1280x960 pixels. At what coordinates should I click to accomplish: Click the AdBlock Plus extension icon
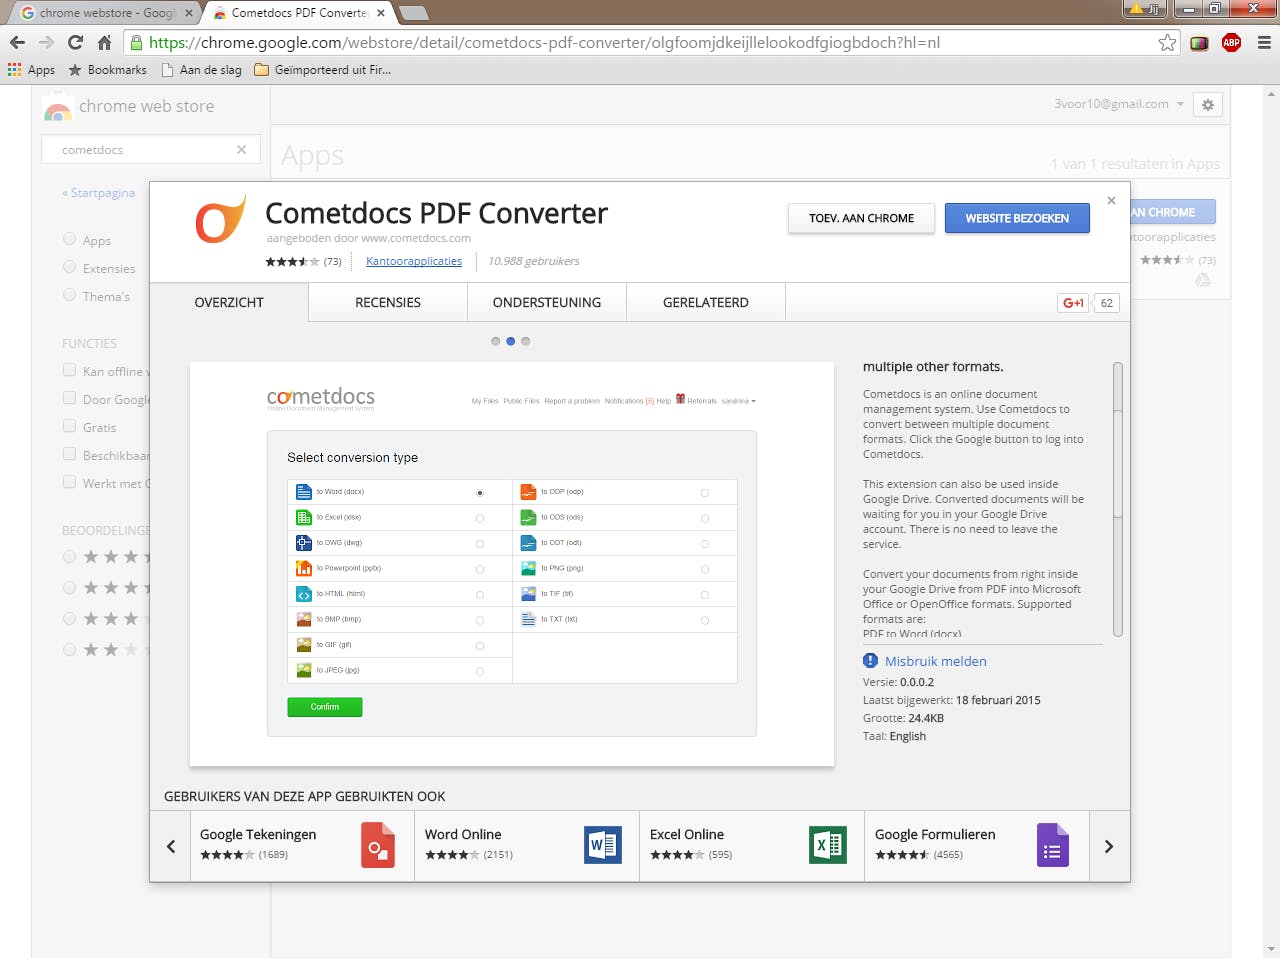[x=1231, y=42]
